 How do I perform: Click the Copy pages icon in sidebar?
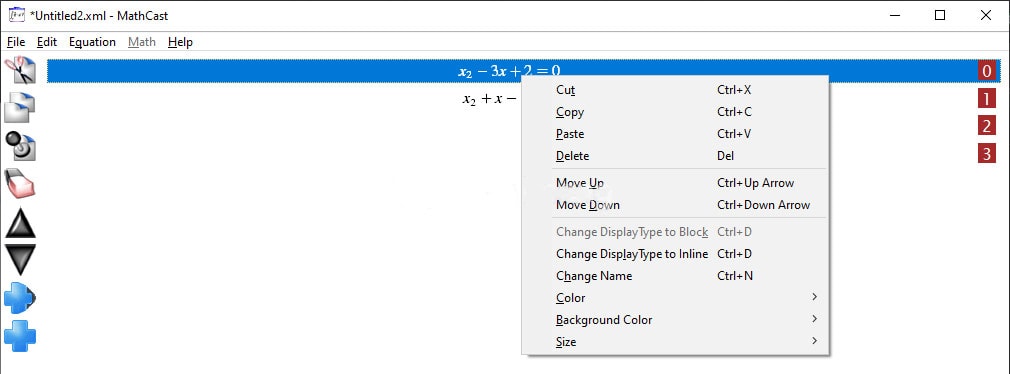pos(20,108)
